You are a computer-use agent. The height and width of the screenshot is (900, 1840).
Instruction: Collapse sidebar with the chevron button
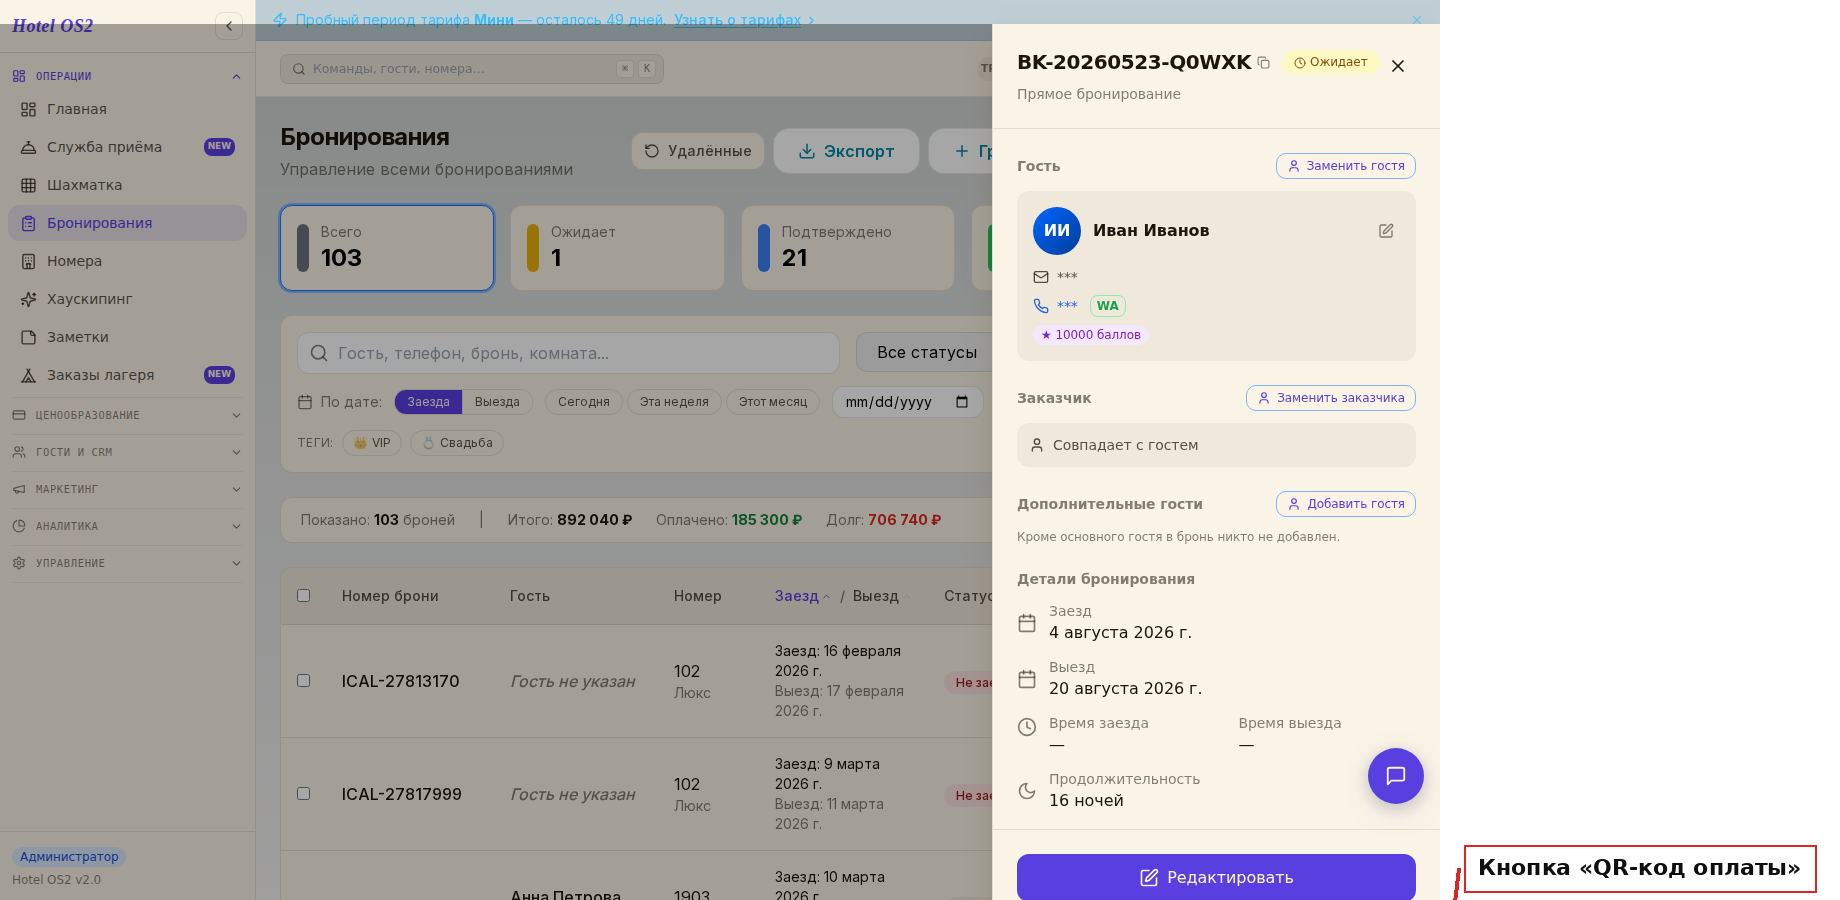tap(229, 26)
